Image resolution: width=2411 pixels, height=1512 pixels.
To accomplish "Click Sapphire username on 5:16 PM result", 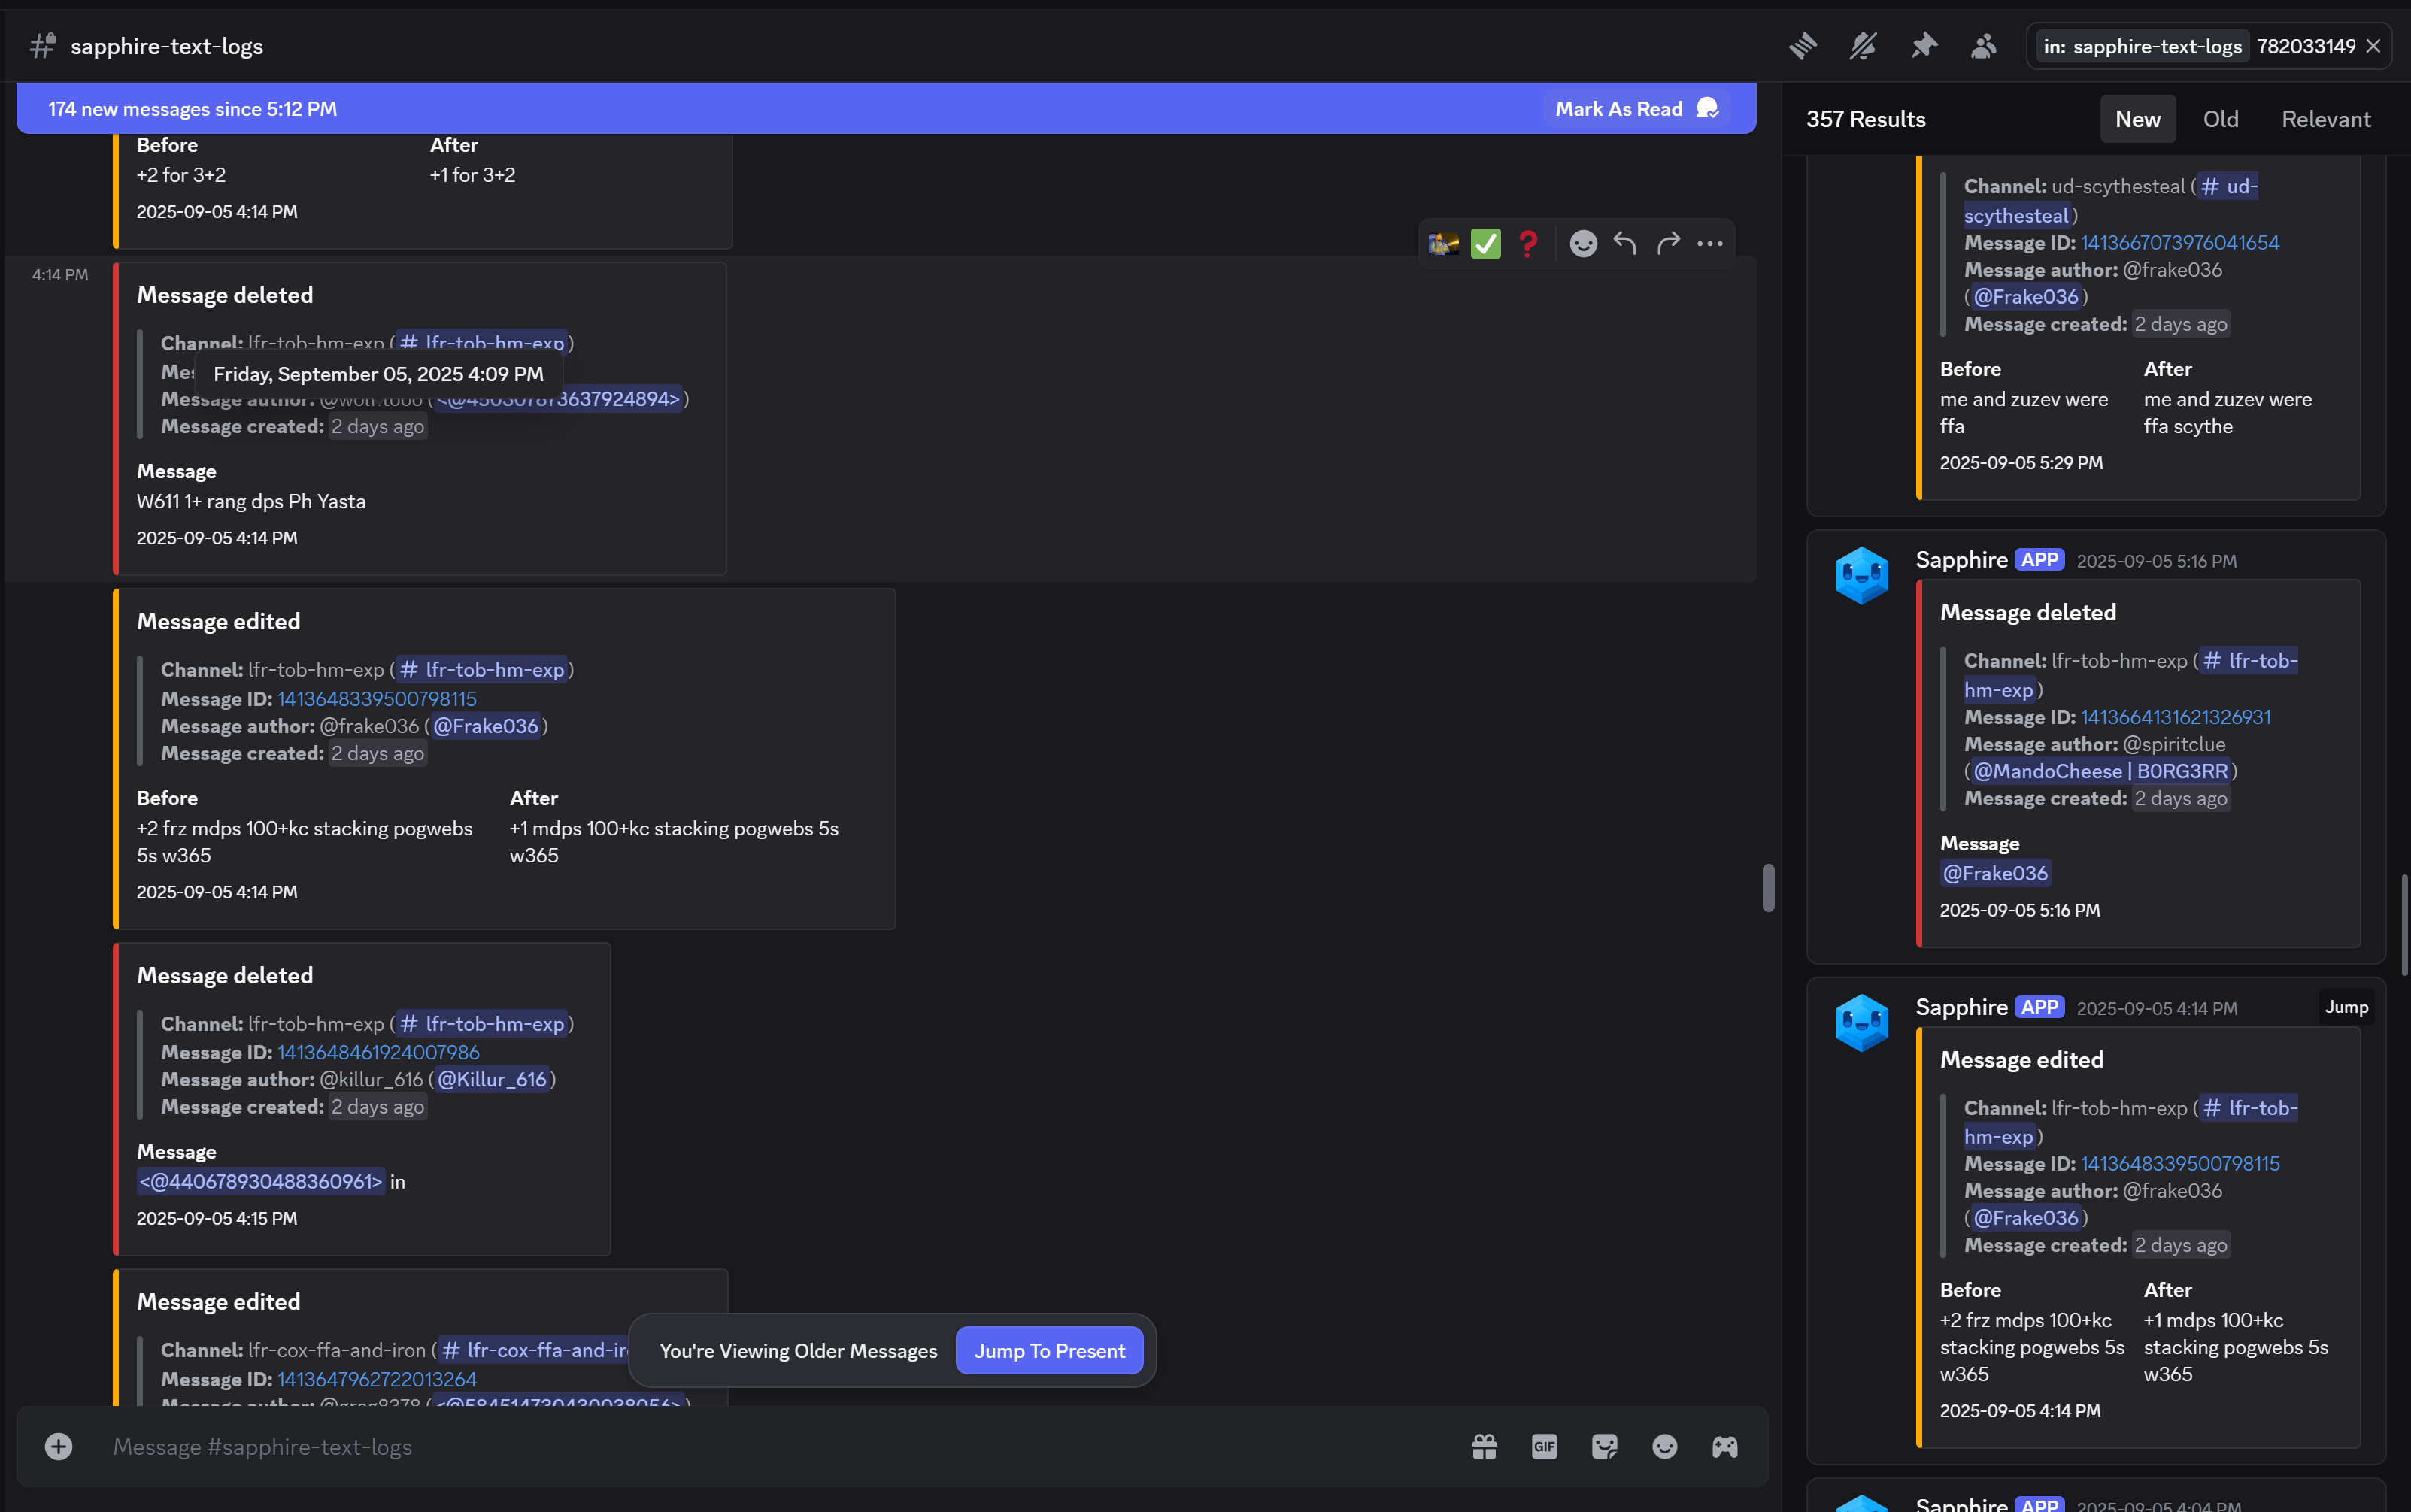I will (1961, 559).
